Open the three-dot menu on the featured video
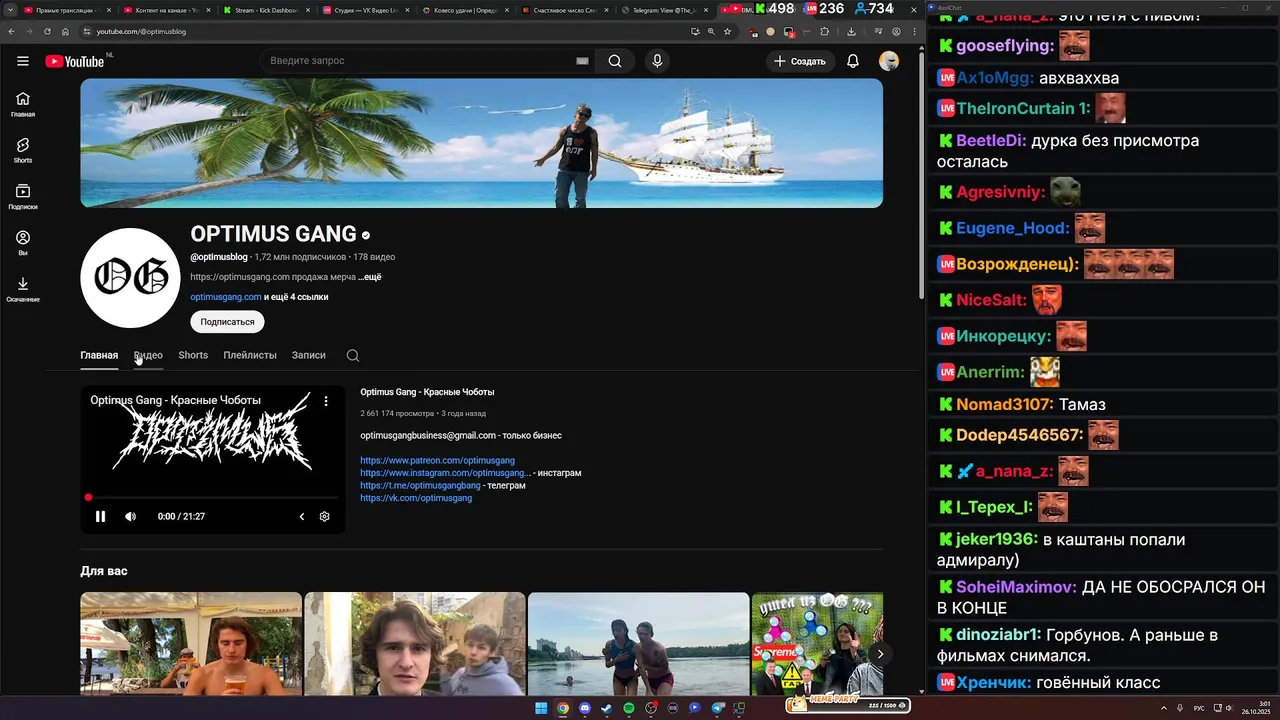Image resolution: width=1280 pixels, height=720 pixels. [x=326, y=401]
